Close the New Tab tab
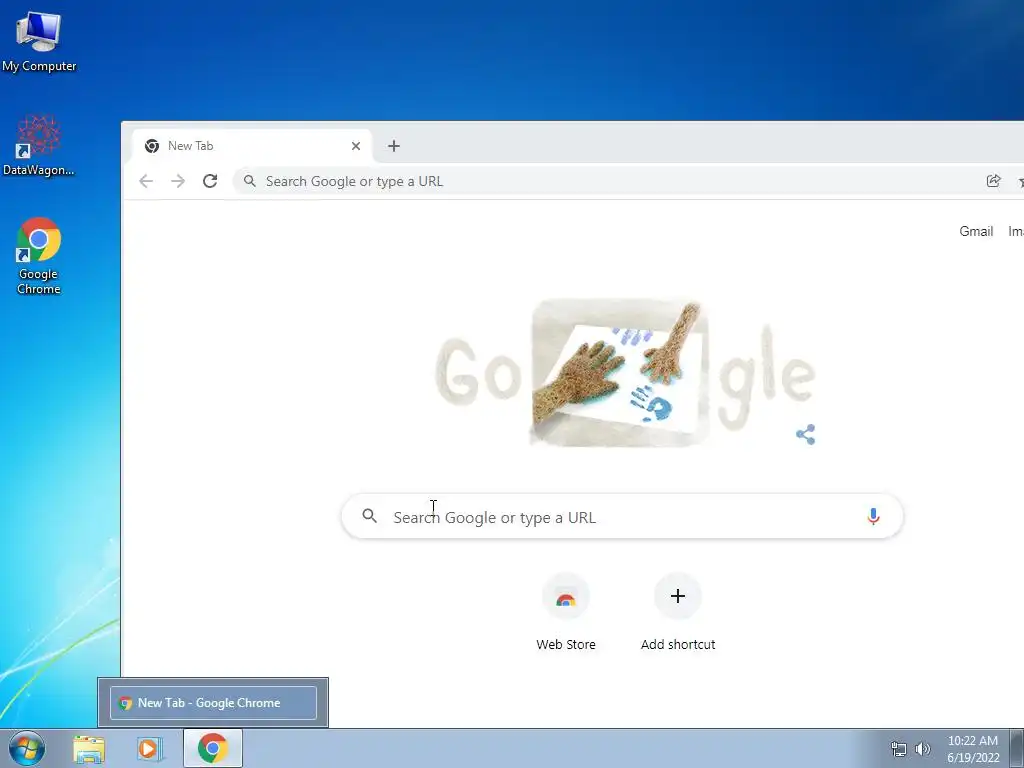Screen dimensions: 1024x768 pos(356,146)
